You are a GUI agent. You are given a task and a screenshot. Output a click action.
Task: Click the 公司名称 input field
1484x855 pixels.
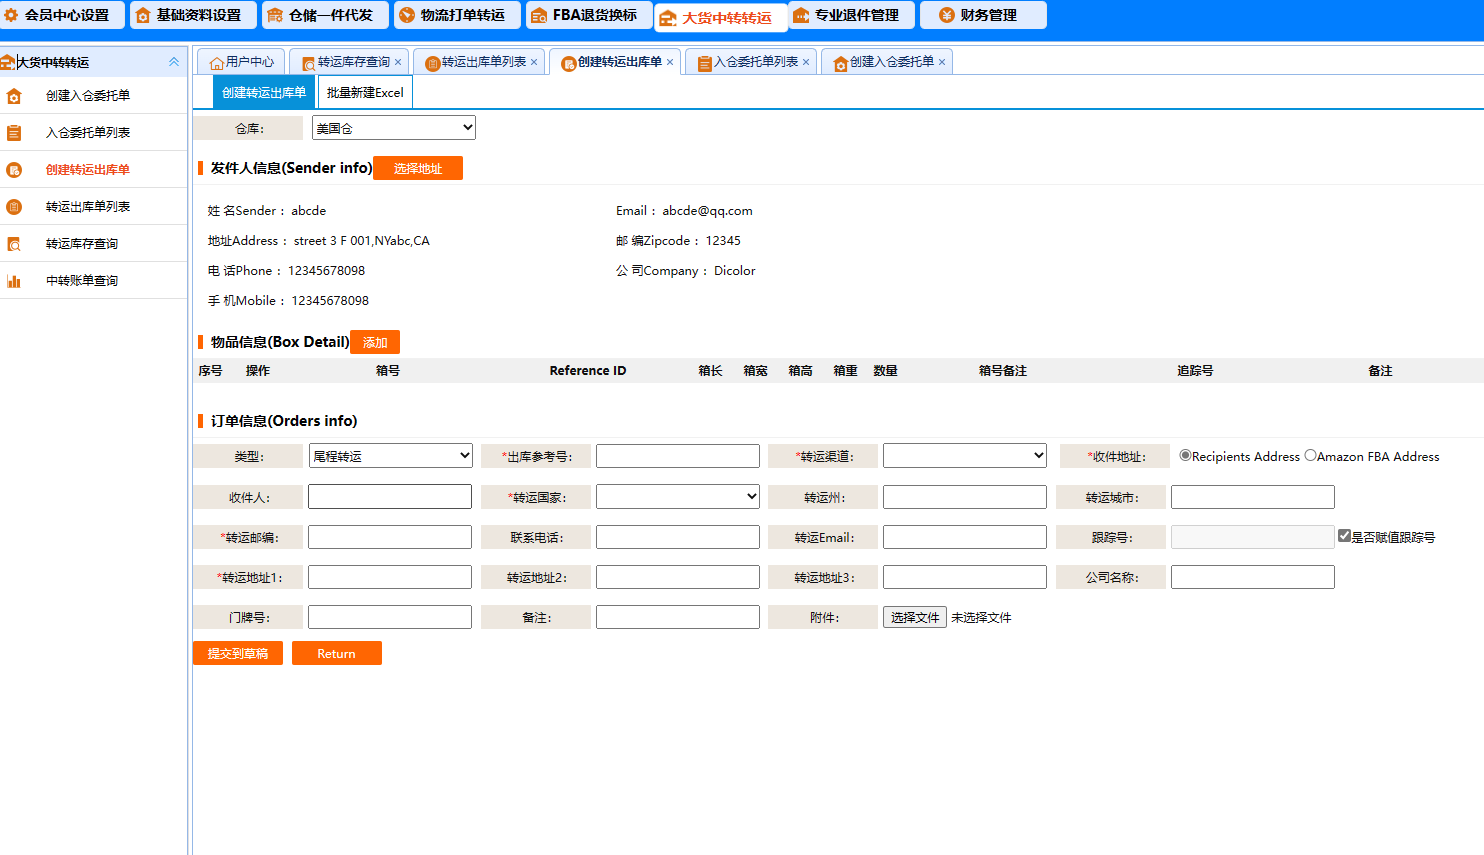tap(1253, 577)
